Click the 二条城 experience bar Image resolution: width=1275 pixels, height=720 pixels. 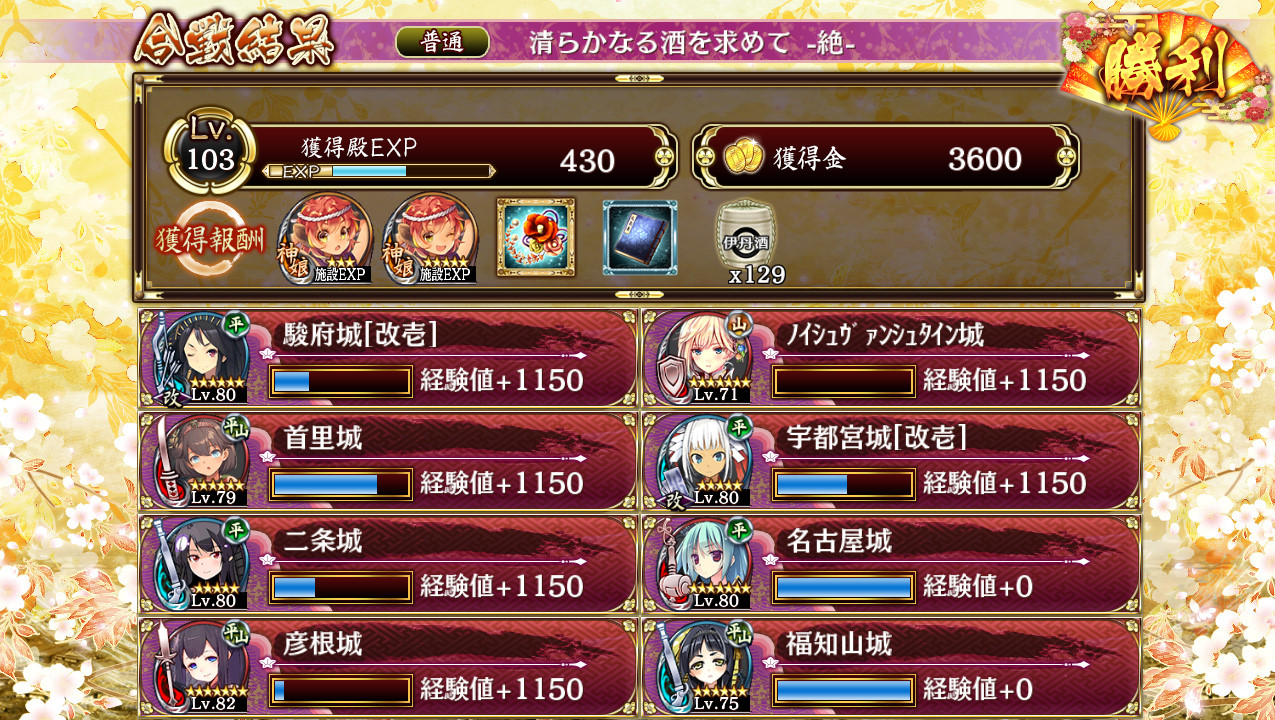pyautogui.click(x=341, y=587)
